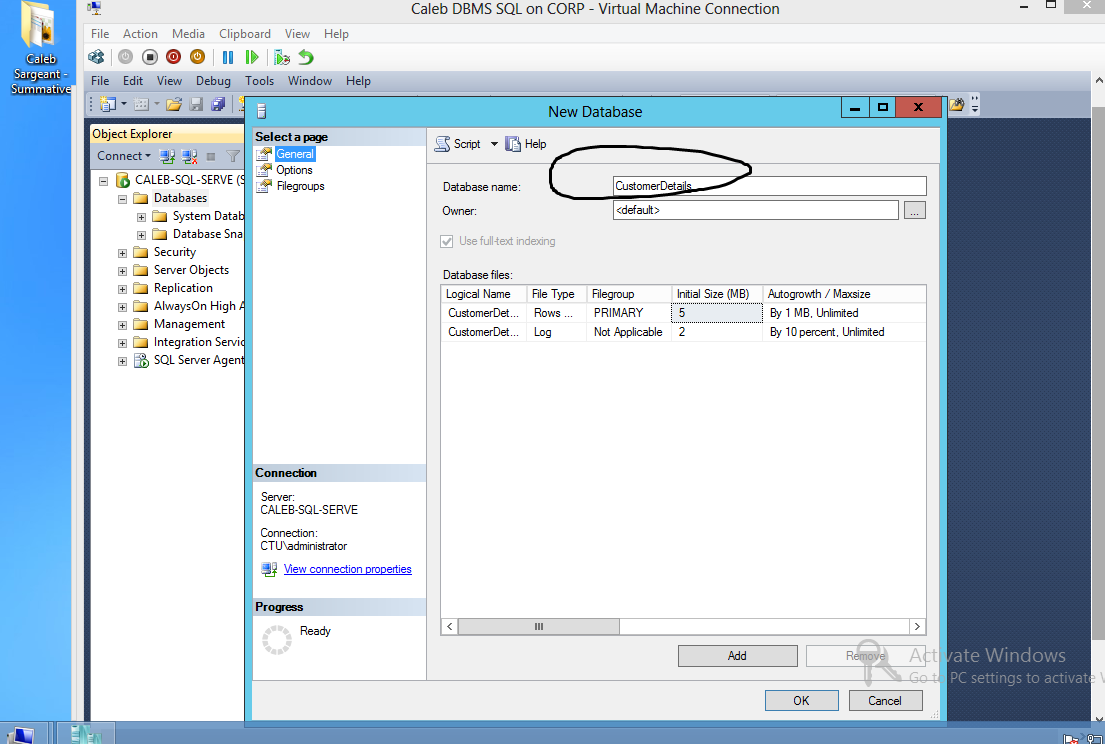This screenshot has height=744, width=1105.
Task: Open the Script dropdown arrow
Action: pos(494,144)
